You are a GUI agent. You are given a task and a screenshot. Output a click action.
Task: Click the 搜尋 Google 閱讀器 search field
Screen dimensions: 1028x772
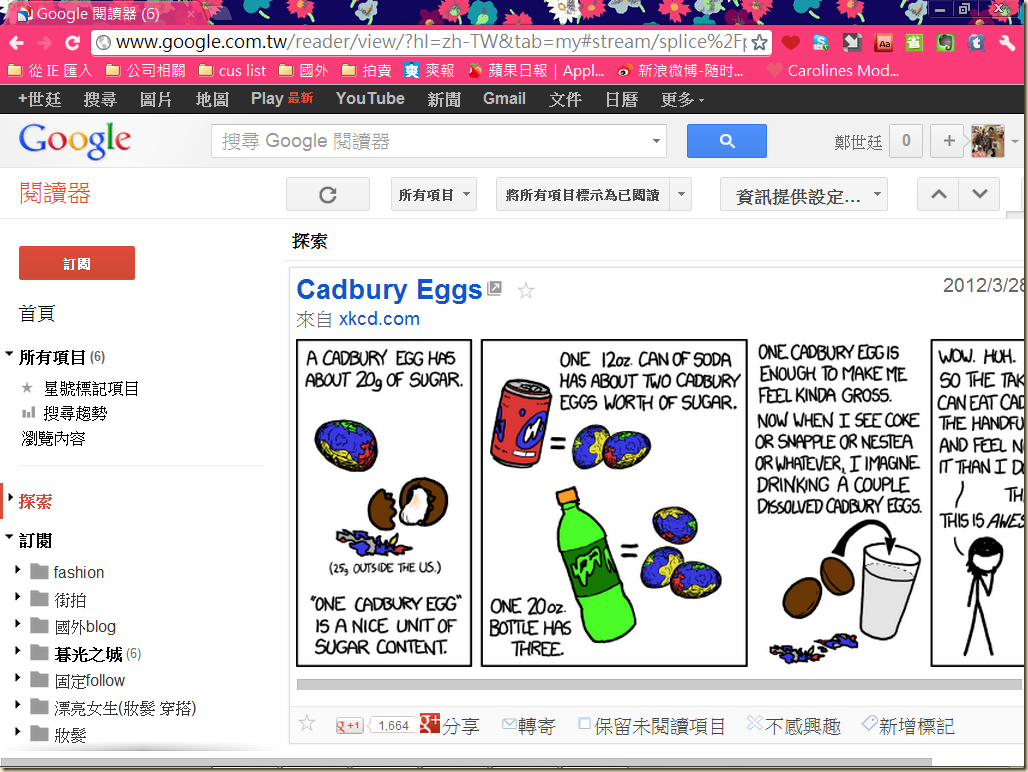click(433, 141)
